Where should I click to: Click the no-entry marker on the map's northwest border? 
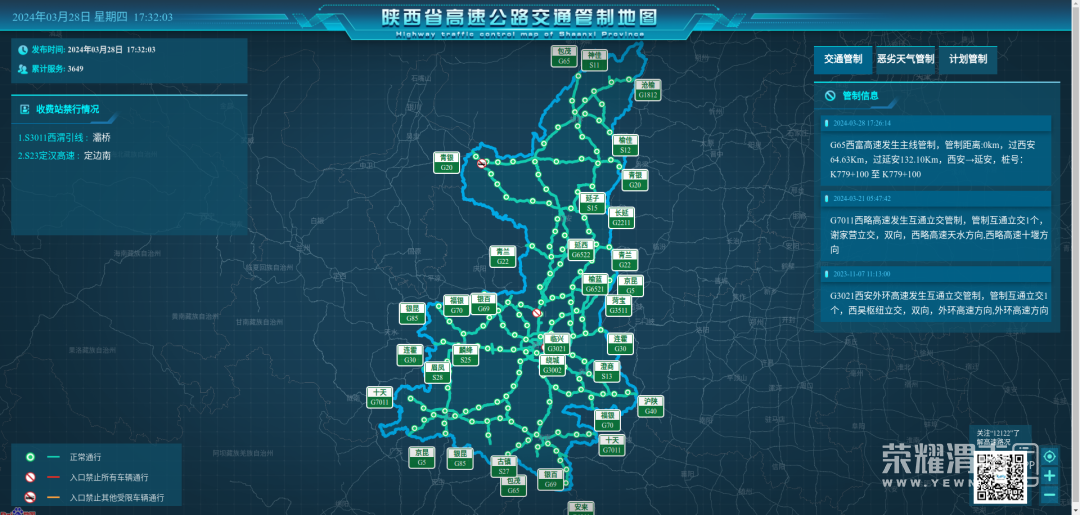coord(482,163)
